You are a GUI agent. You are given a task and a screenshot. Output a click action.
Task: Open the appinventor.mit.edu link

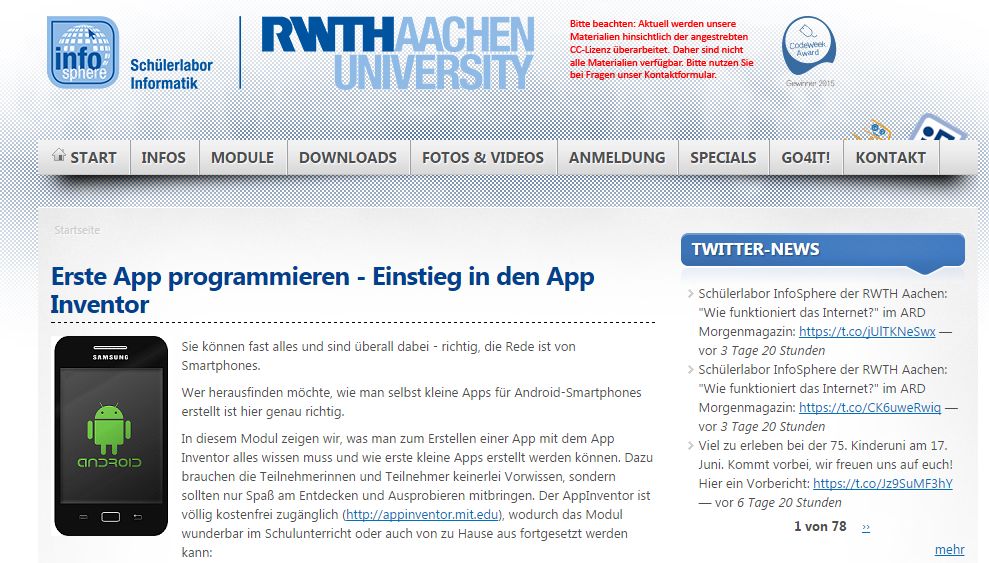pyautogui.click(x=422, y=514)
